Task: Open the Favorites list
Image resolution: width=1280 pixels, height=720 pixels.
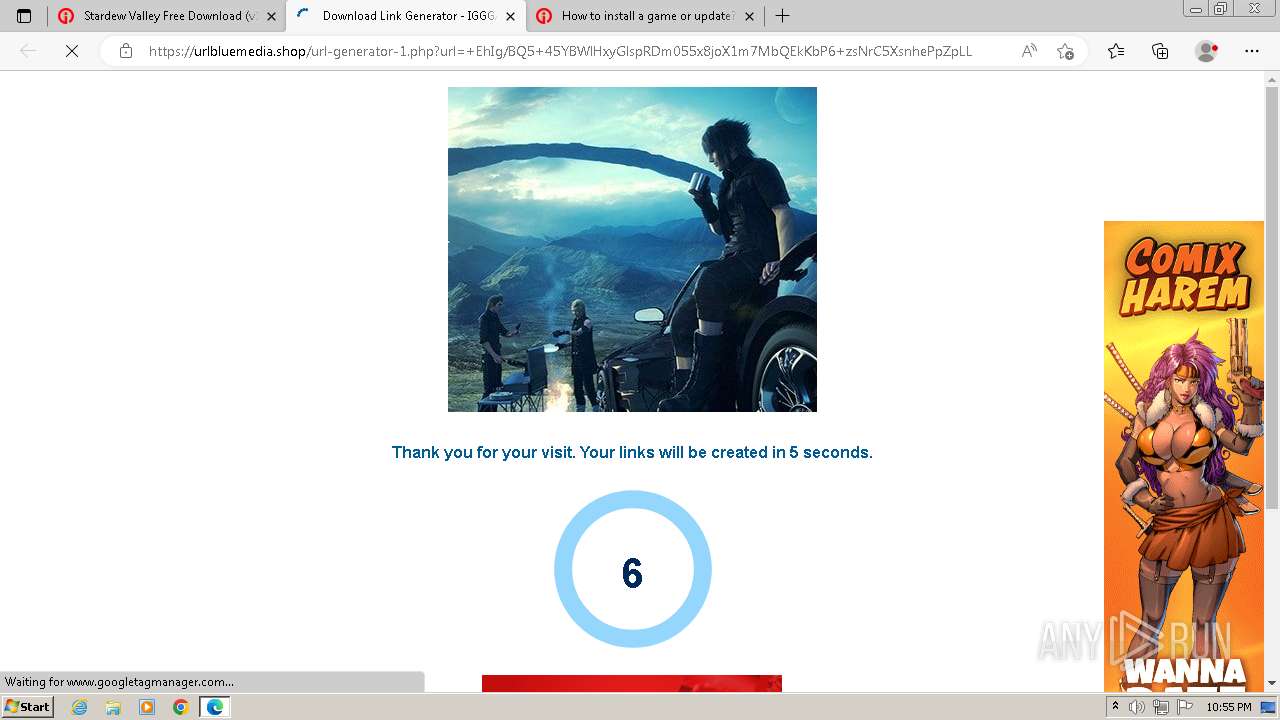Action: pos(1116,51)
